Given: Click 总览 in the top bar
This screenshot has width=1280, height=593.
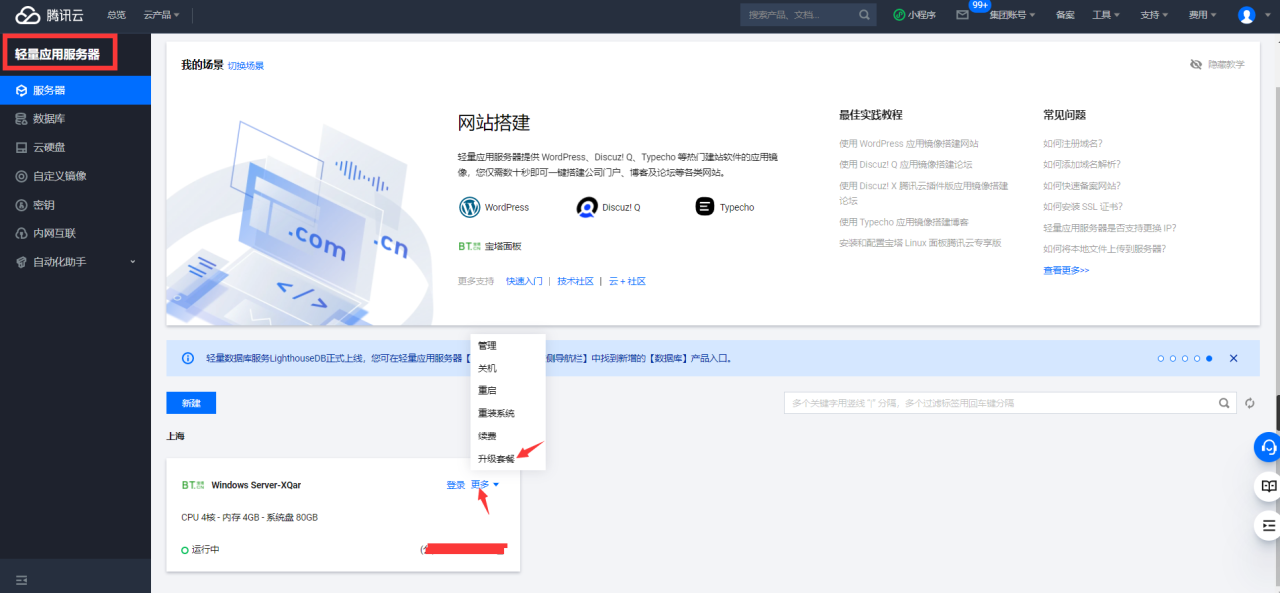Looking at the screenshot, I should coord(116,15).
